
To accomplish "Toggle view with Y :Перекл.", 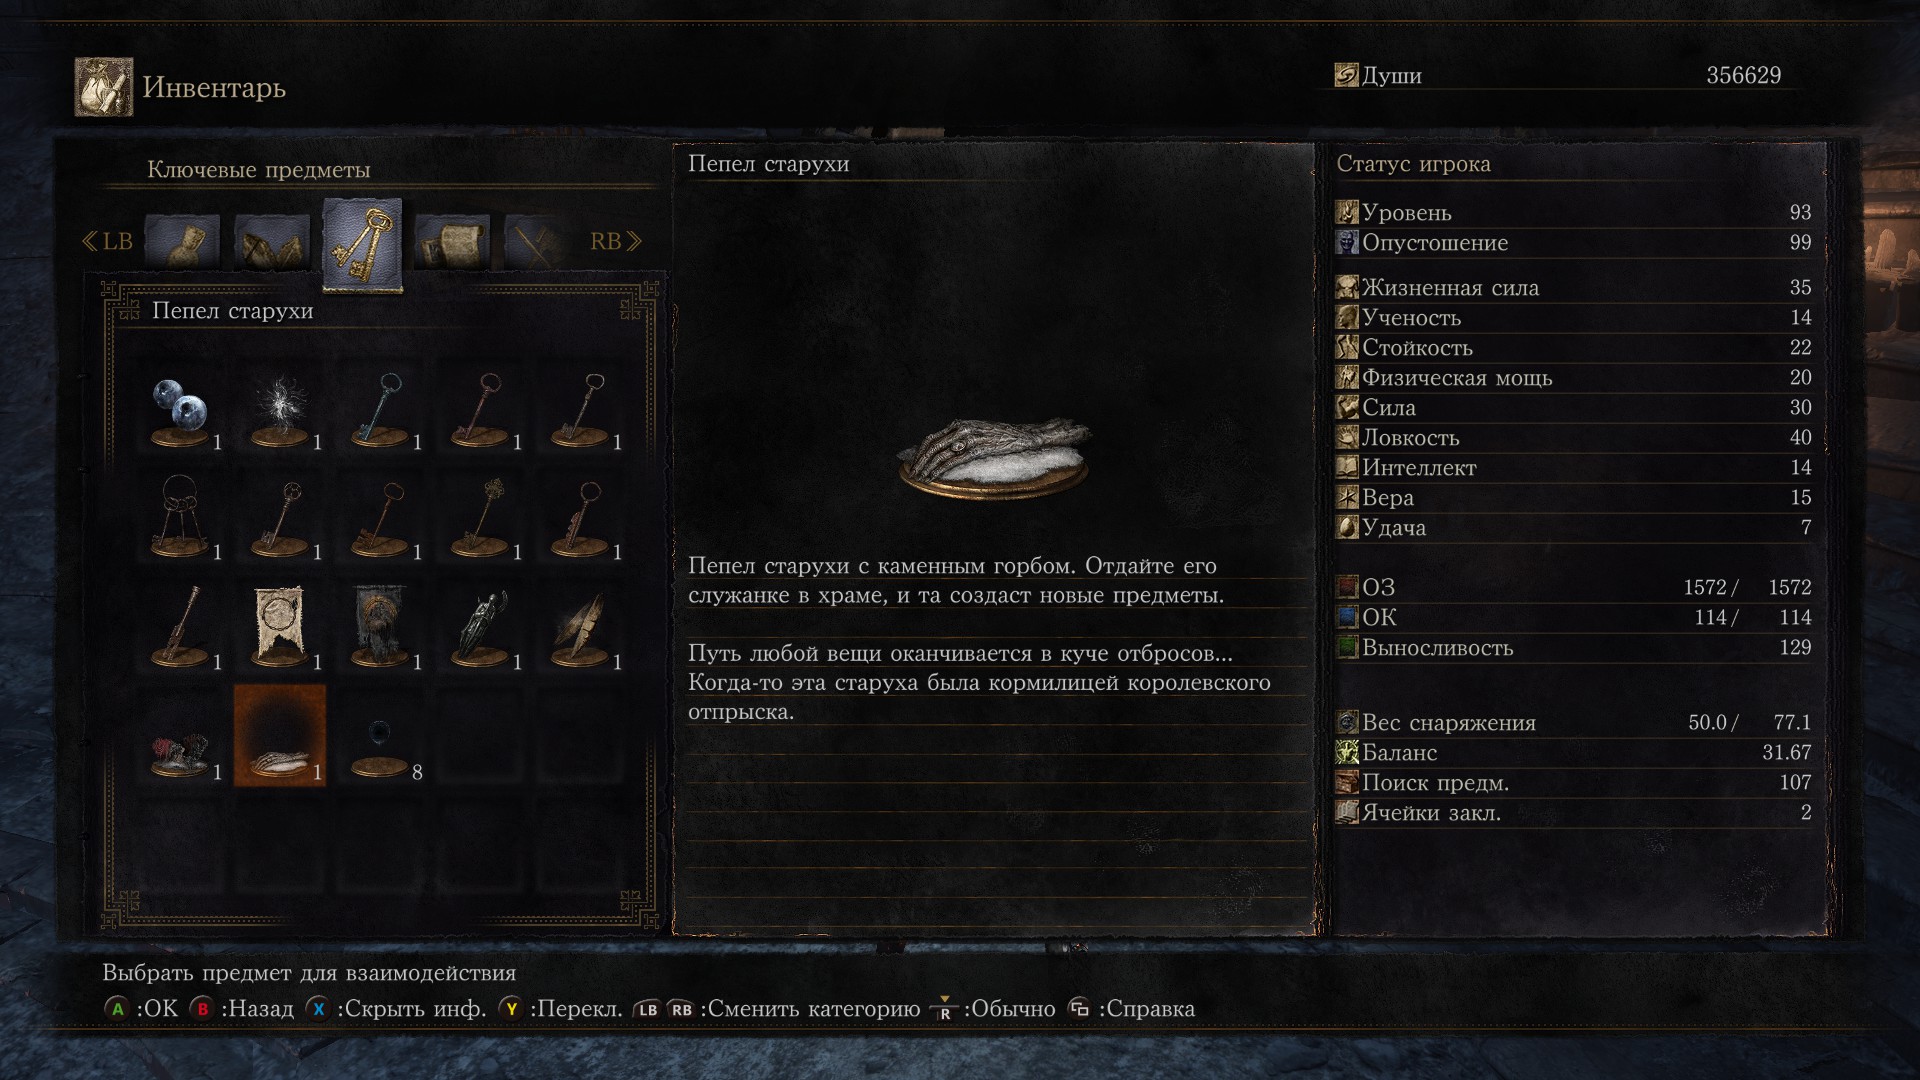I will pos(560,1009).
